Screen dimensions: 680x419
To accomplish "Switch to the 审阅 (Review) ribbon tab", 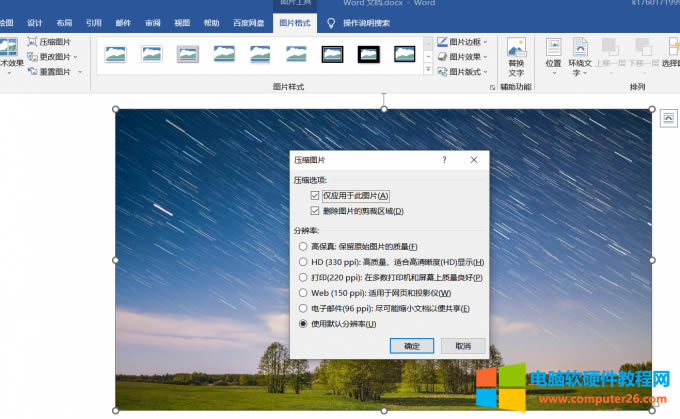I will (152, 22).
